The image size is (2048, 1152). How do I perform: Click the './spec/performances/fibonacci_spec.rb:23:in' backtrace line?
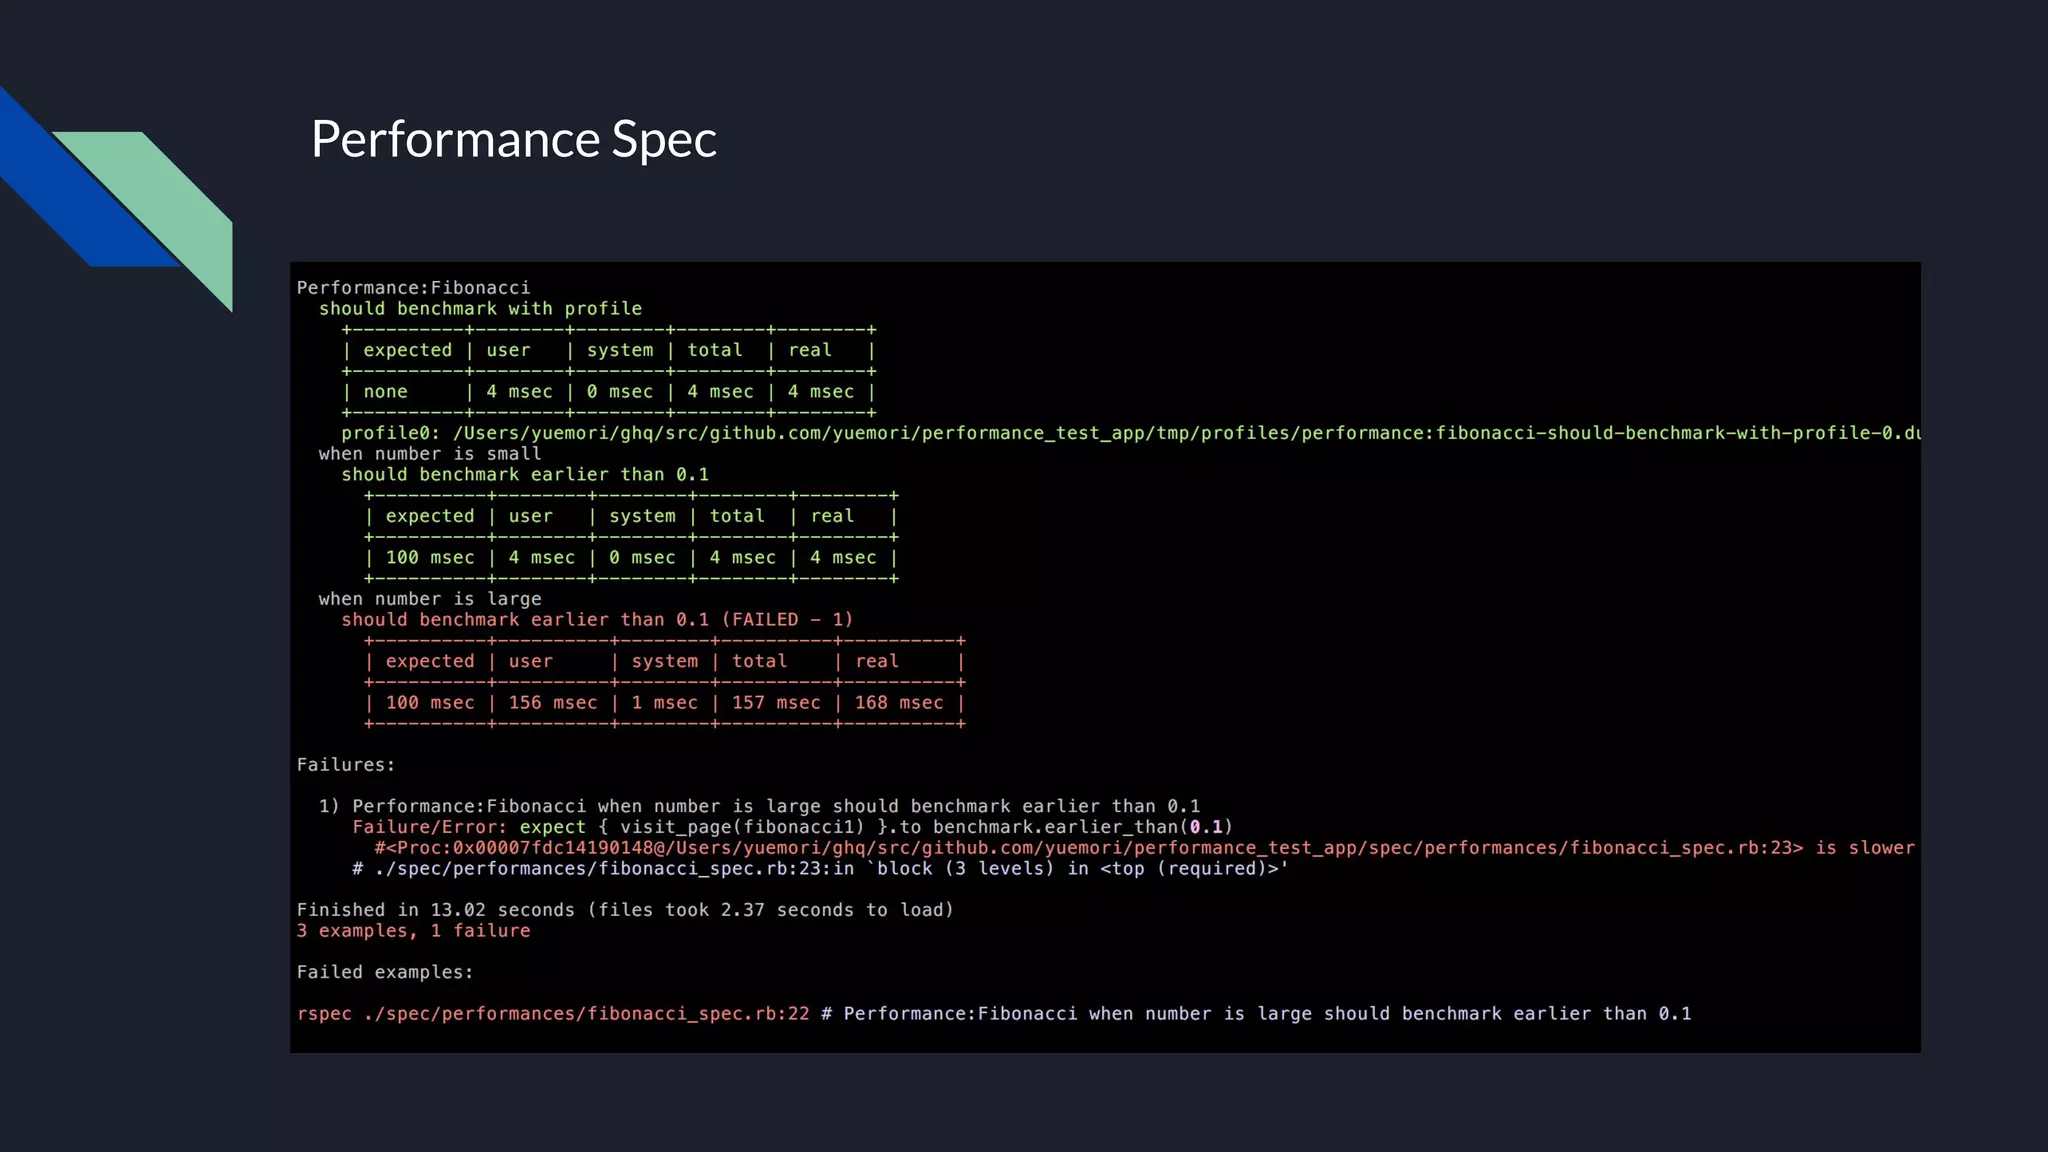click(821, 869)
